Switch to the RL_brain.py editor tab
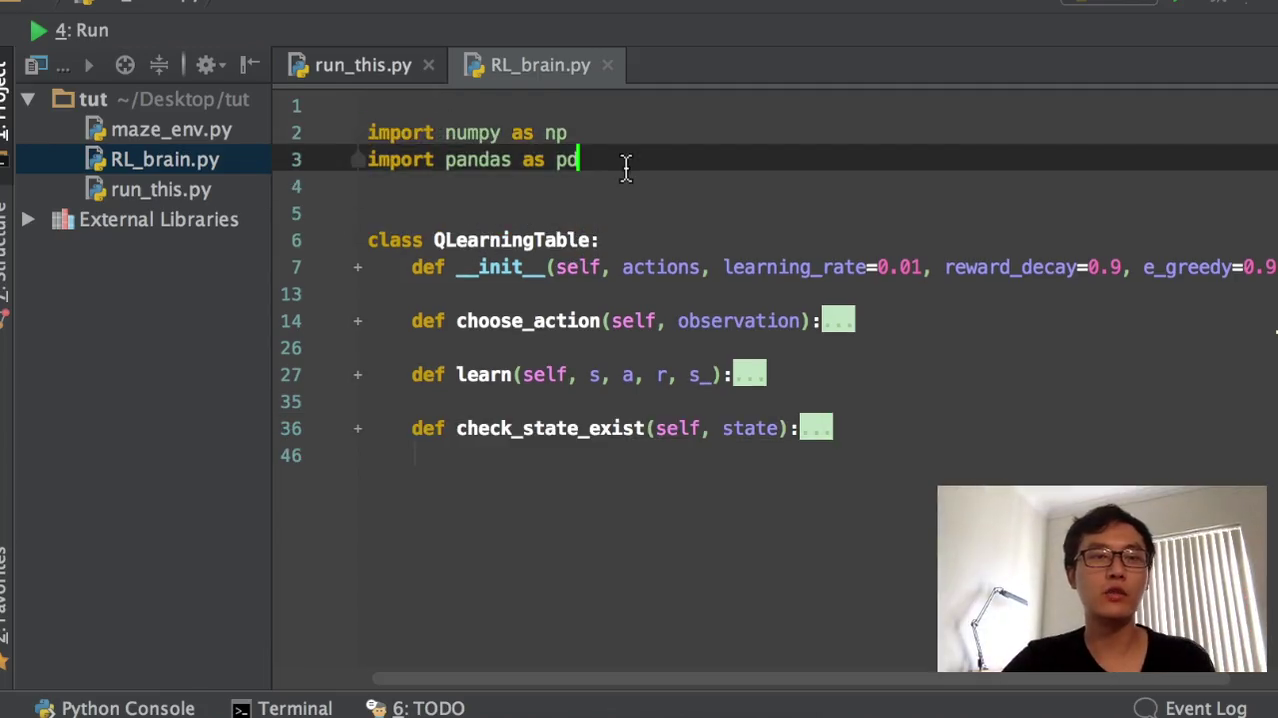1278x718 pixels. coord(540,65)
